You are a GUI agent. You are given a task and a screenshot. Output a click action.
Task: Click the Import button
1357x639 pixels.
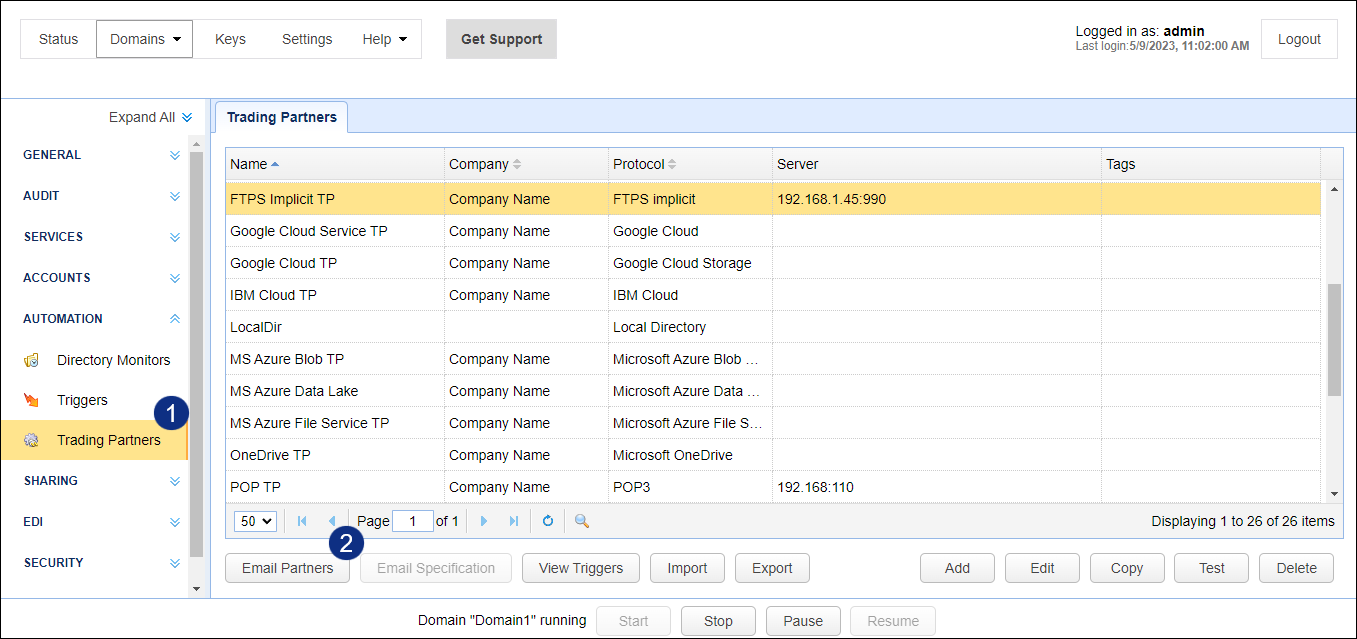[x=687, y=568]
